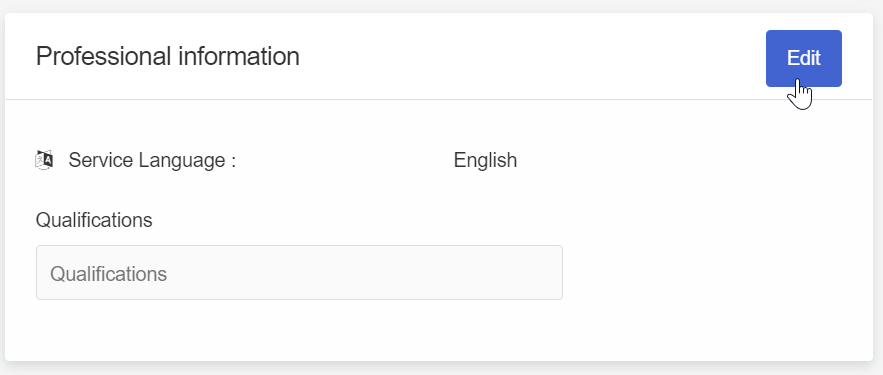Click the blue Edit button

click(x=804, y=59)
